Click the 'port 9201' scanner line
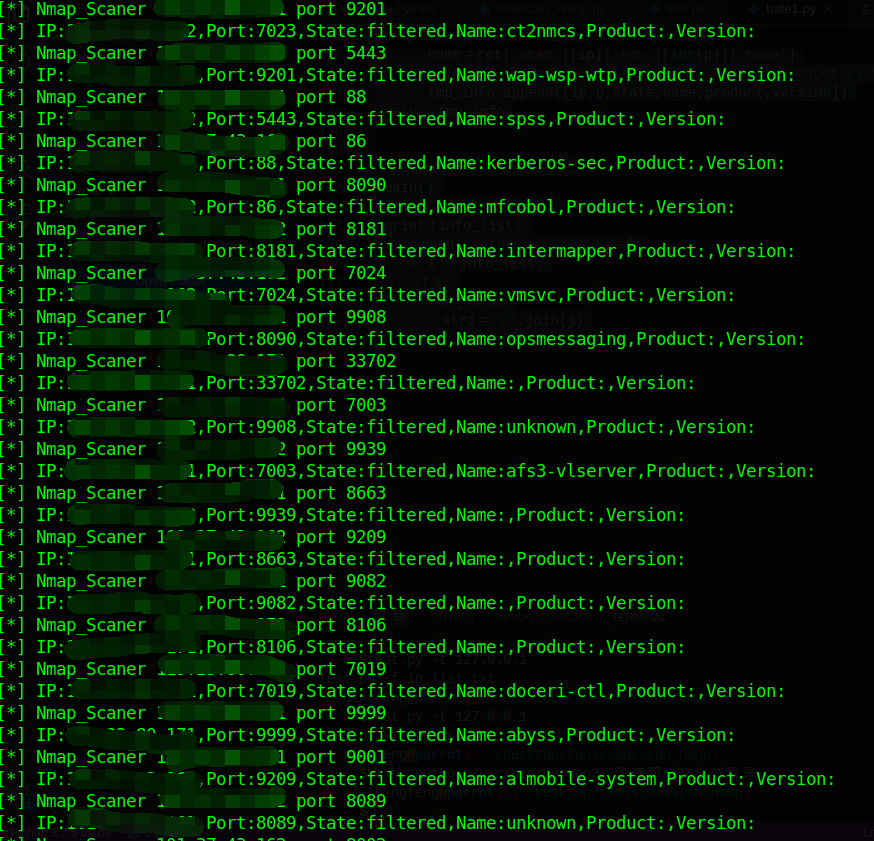This screenshot has height=841, width=874. click(x=193, y=9)
